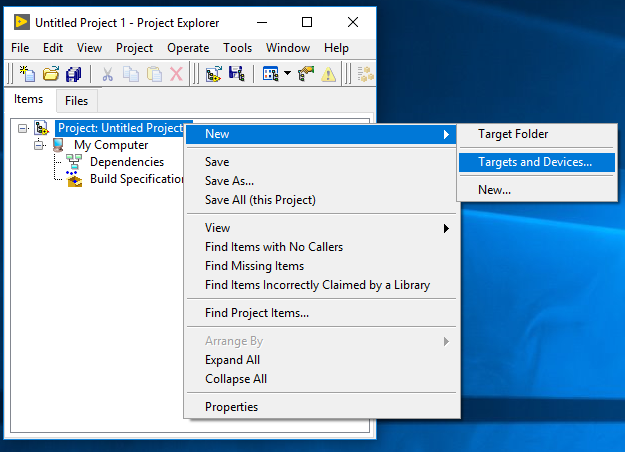This screenshot has width=625, height=452.
Task: Click the Filter View grid icon
Action: [270, 74]
